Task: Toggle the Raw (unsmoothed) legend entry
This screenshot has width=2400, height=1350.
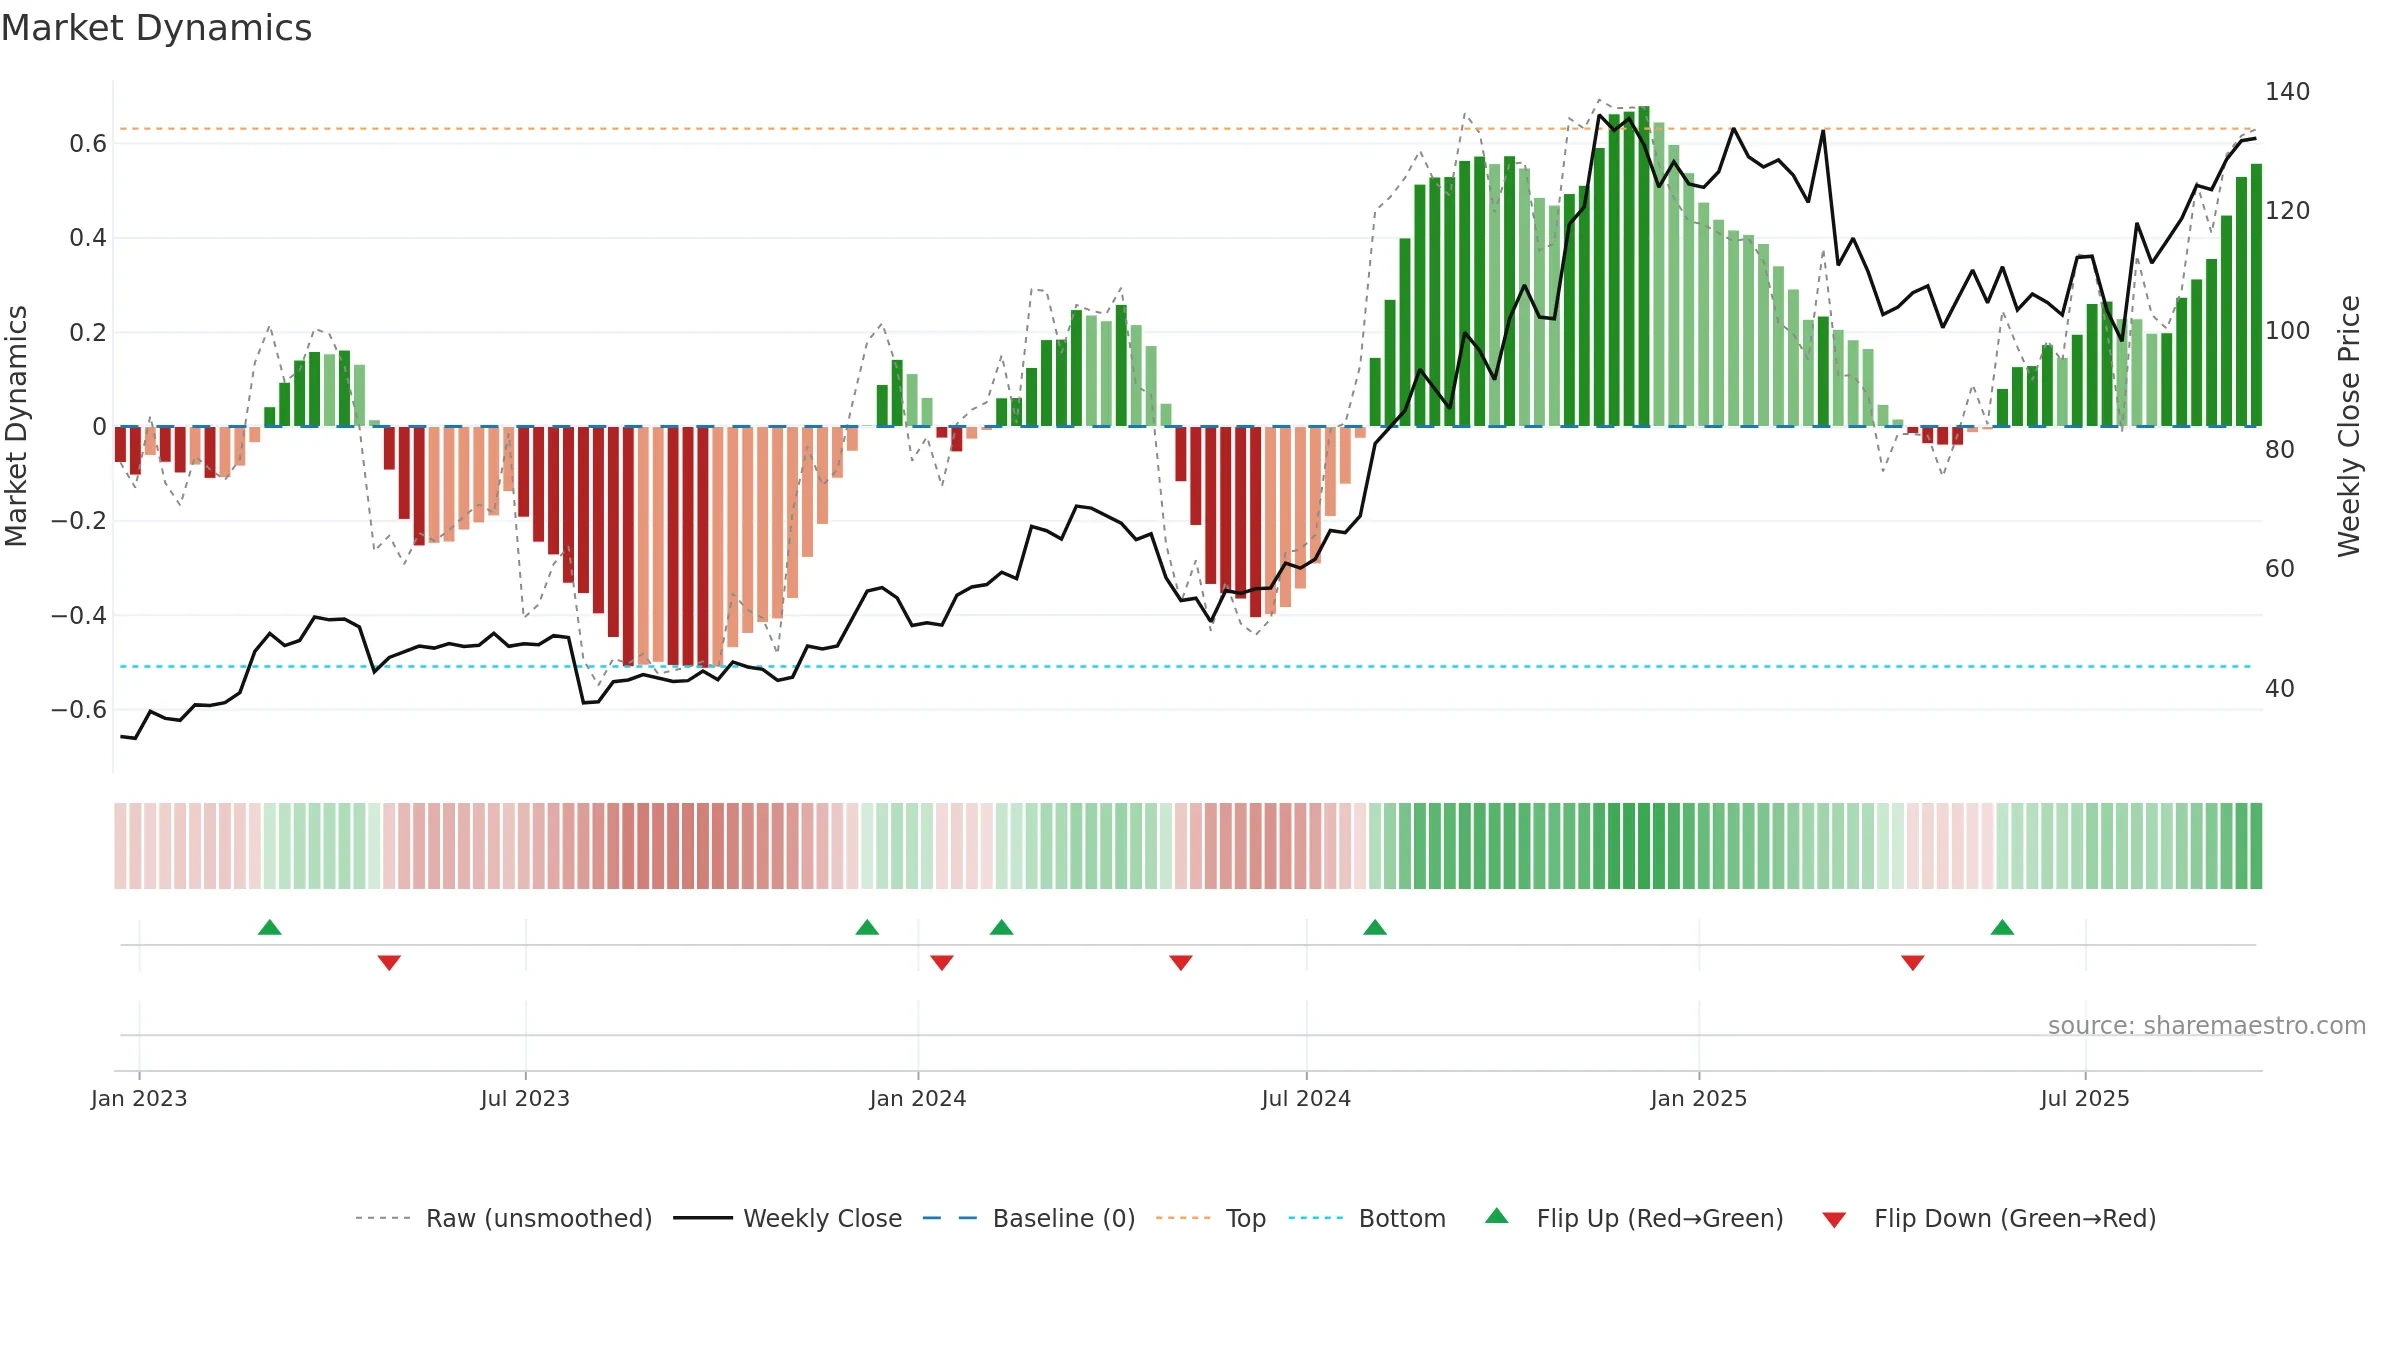Action: point(503,1218)
